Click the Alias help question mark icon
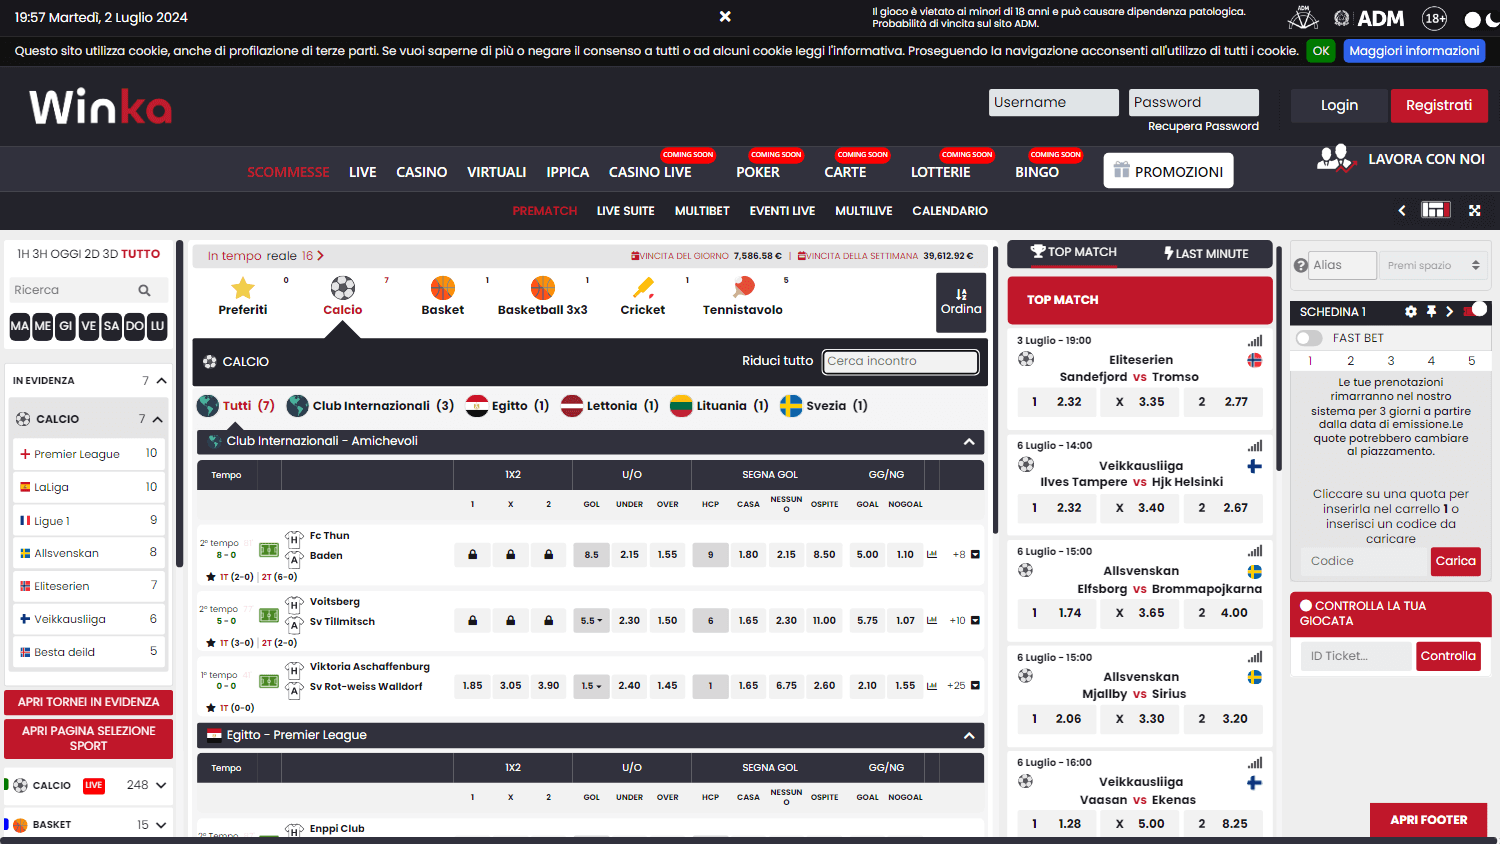The width and height of the screenshot is (1500, 844). coord(1301,266)
